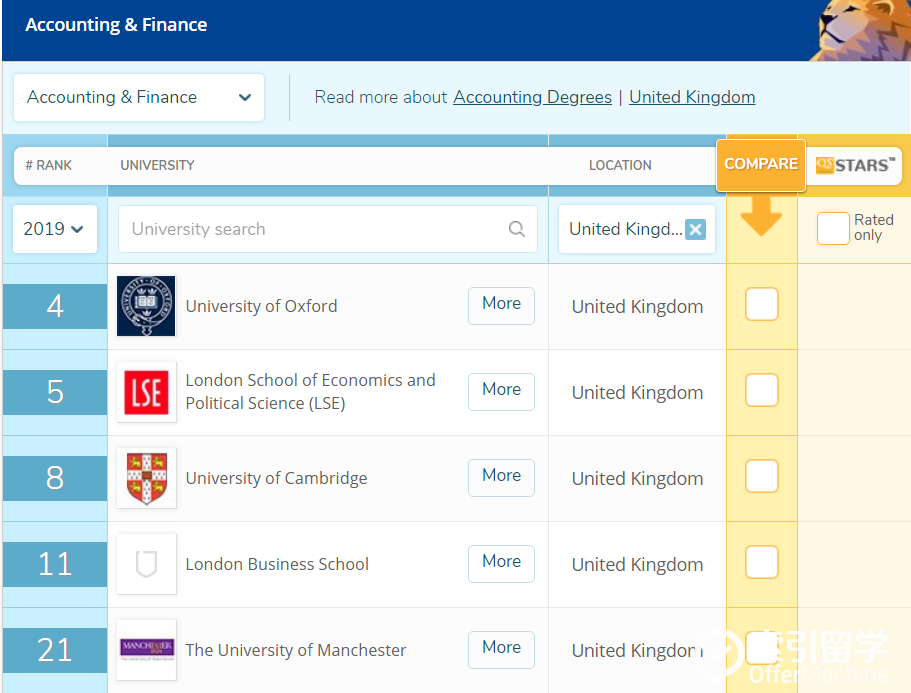The image size is (911, 693).
Task: Open the 2019 year dropdown
Action: pyautogui.click(x=55, y=229)
